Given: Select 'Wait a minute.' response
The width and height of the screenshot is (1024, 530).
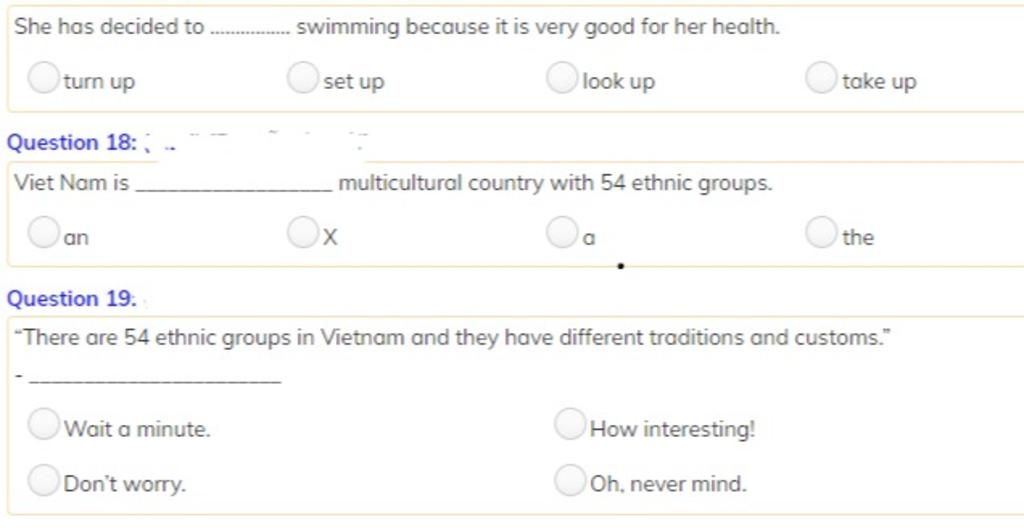Looking at the screenshot, I should (x=43, y=424).
